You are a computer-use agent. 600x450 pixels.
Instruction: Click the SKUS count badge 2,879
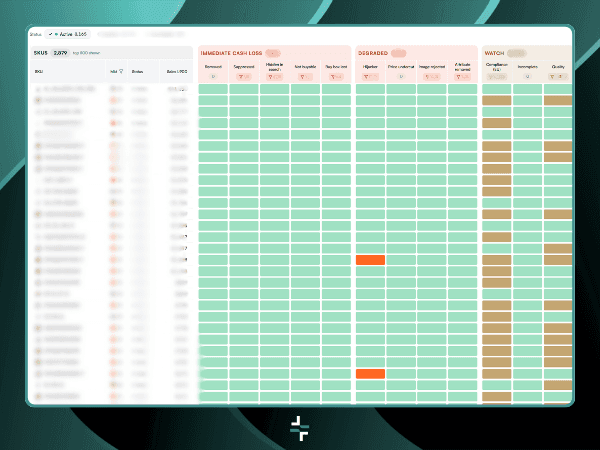[x=60, y=53]
